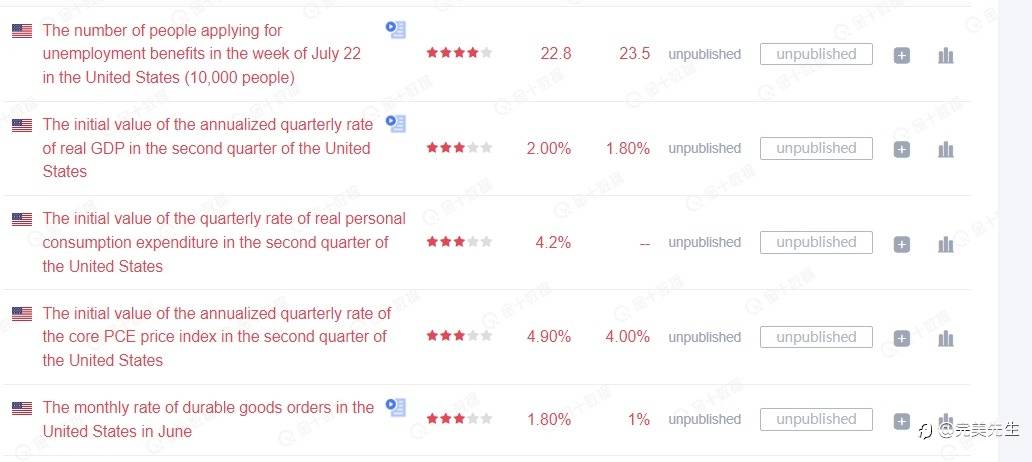Viewport: 1032px width, 462px height.
Task: Open video explainer icon for unemployment benefits row
Action: tap(396, 30)
